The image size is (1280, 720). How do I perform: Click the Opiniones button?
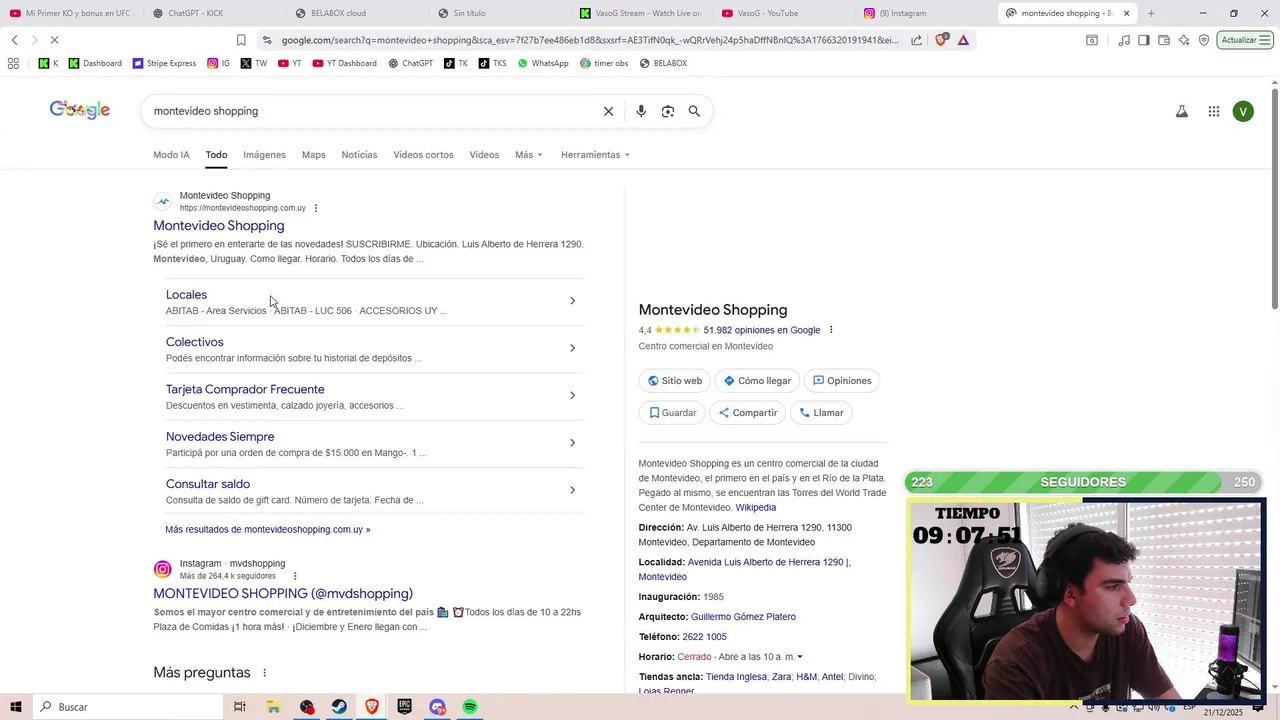click(x=842, y=381)
